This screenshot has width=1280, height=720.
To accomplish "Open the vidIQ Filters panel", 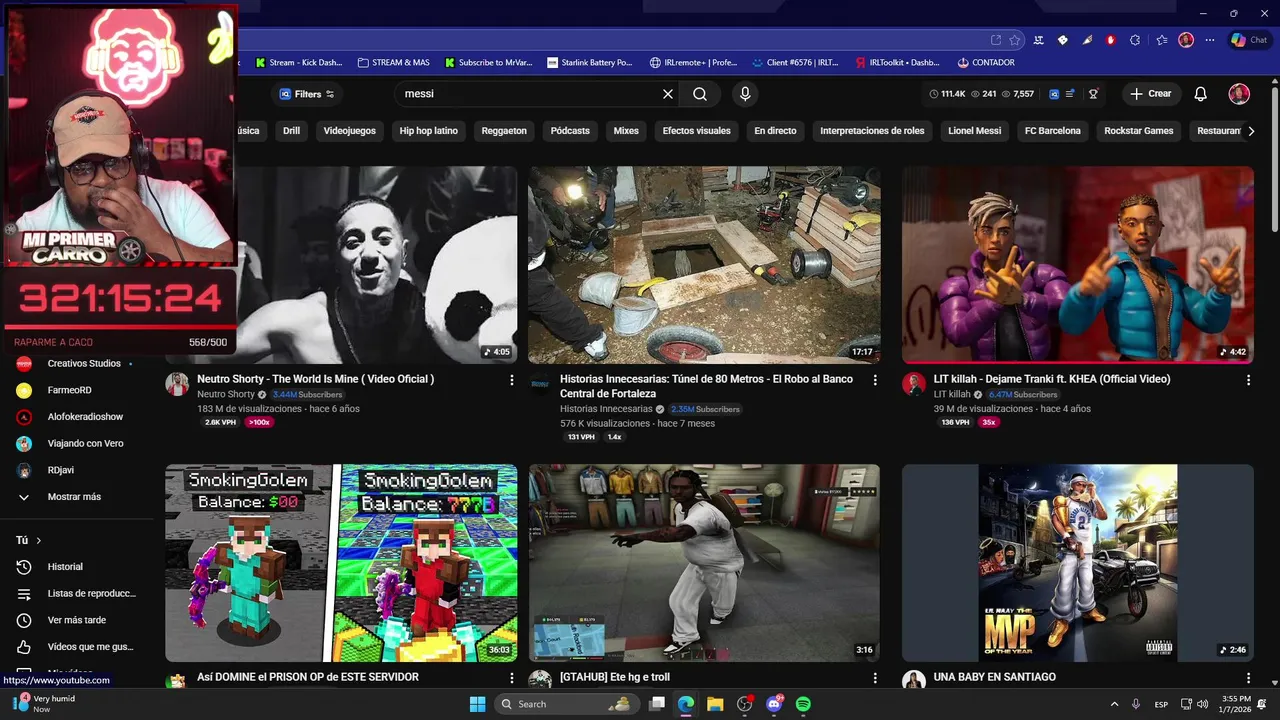I will 307,94.
